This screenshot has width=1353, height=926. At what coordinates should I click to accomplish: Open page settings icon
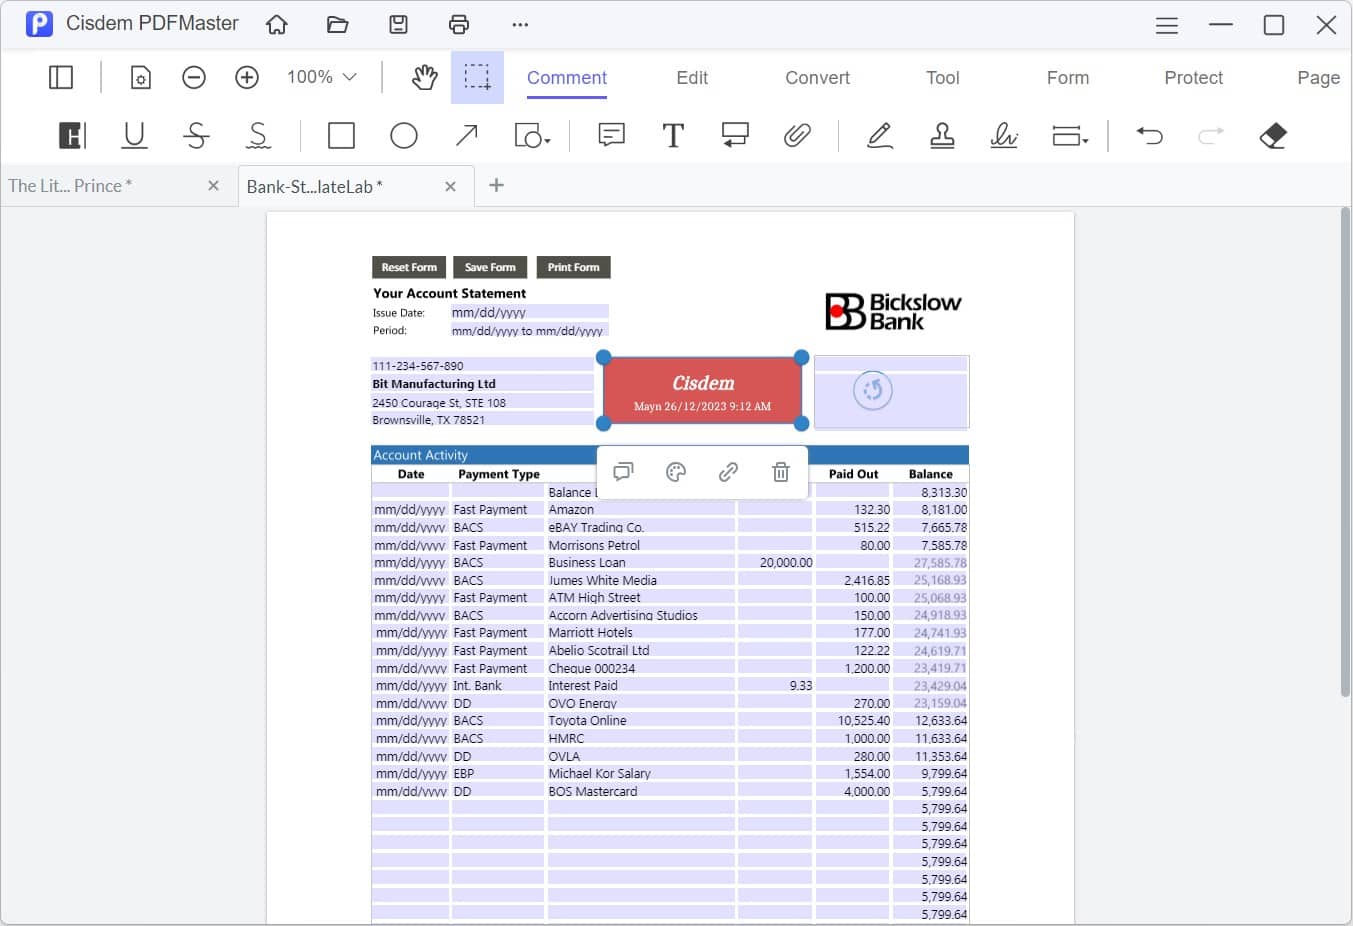tap(141, 77)
